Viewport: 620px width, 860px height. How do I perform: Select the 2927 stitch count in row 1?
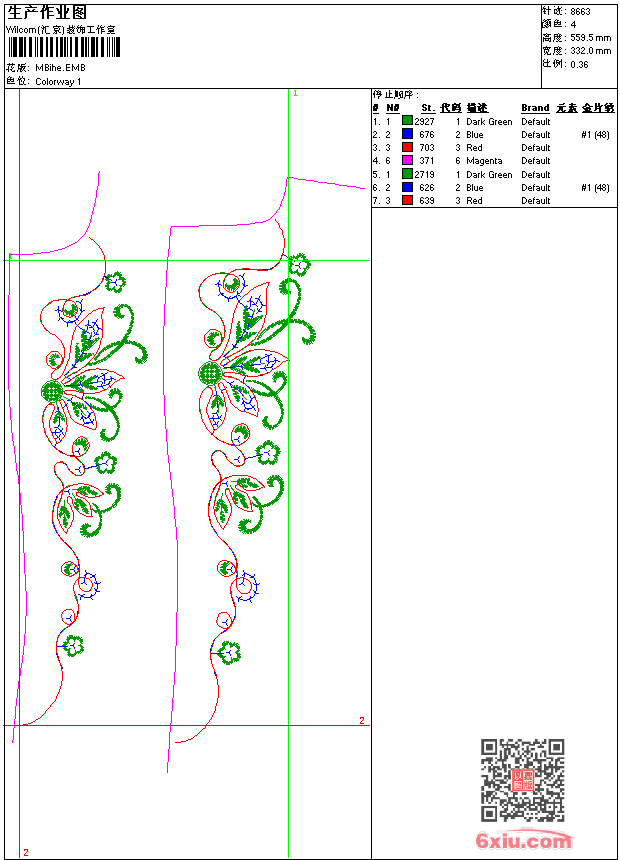[x=425, y=121]
